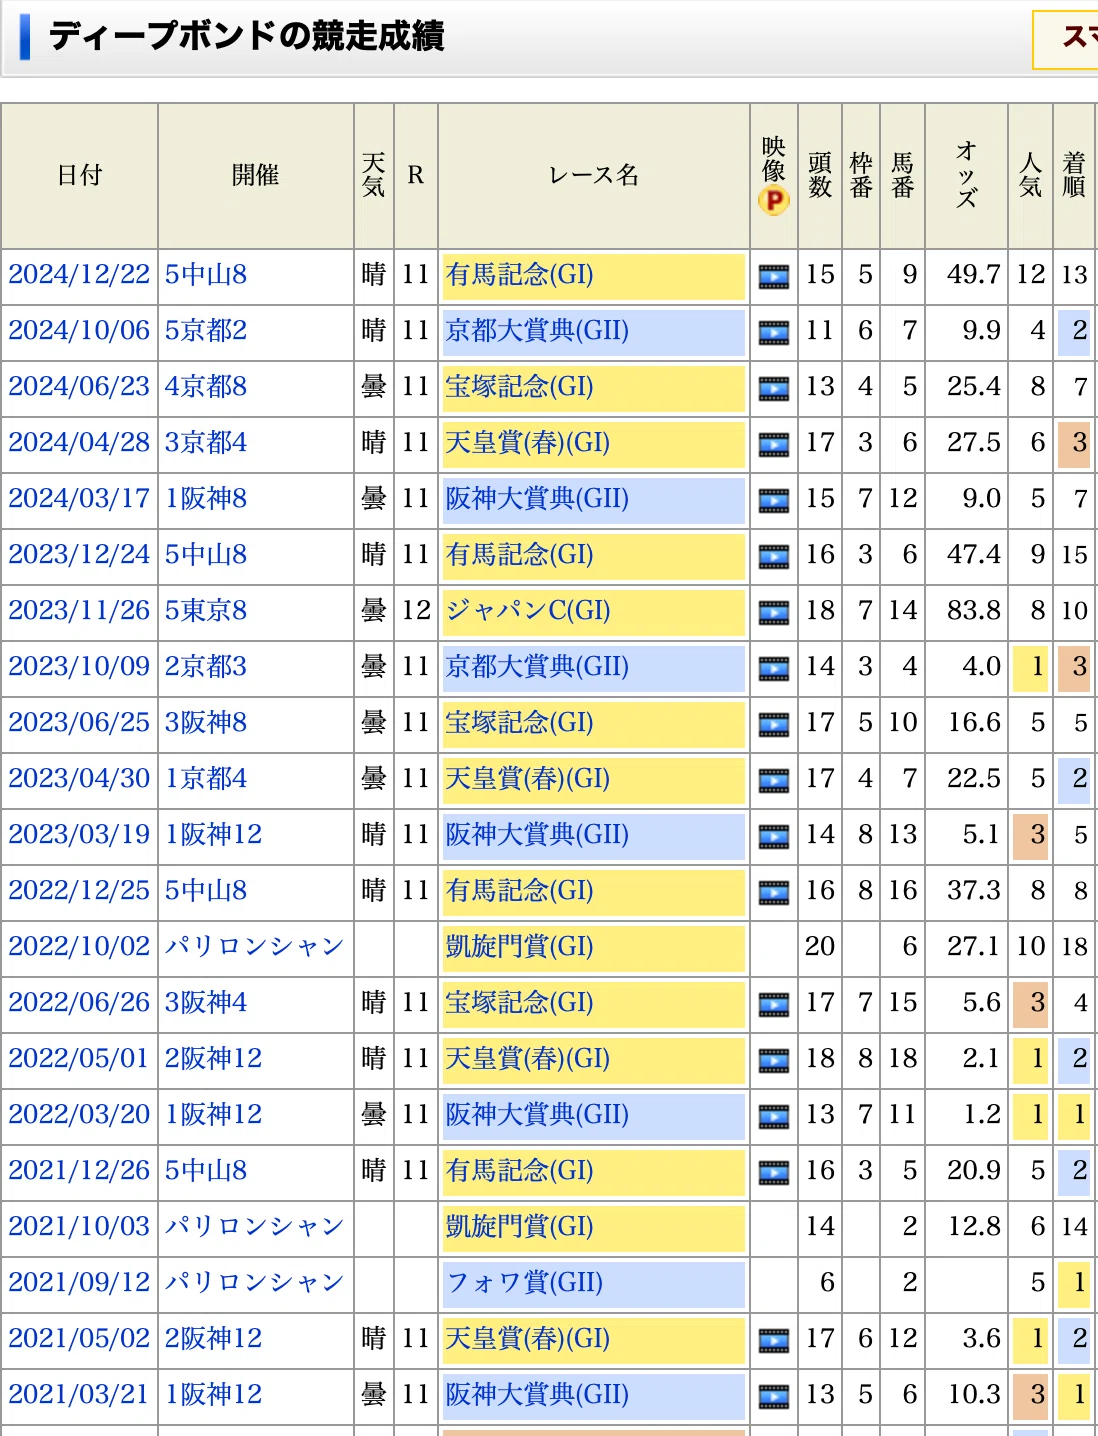Play video for 2024/03/17 阪神大賞典

coord(773,500)
